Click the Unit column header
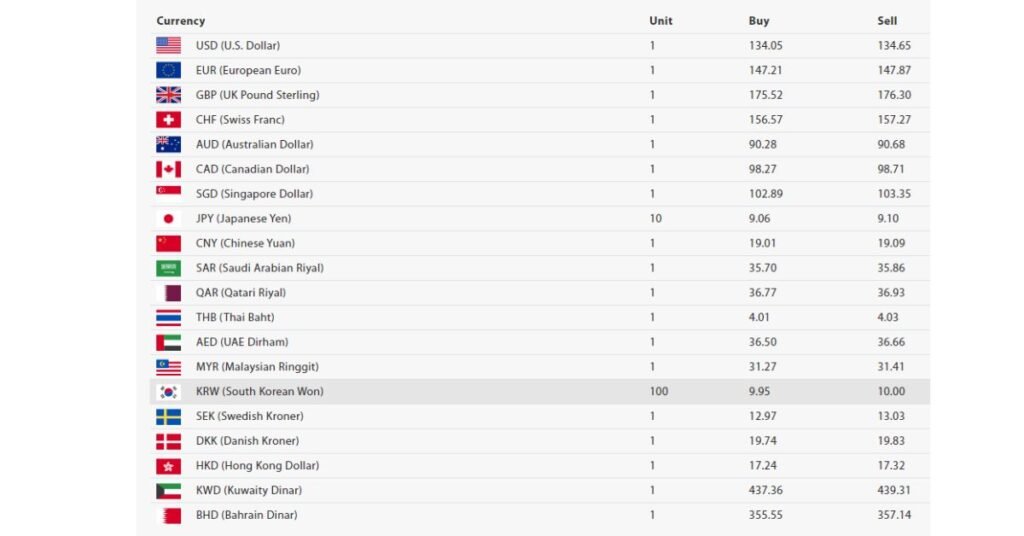This screenshot has width=1024, height=536. pos(660,20)
